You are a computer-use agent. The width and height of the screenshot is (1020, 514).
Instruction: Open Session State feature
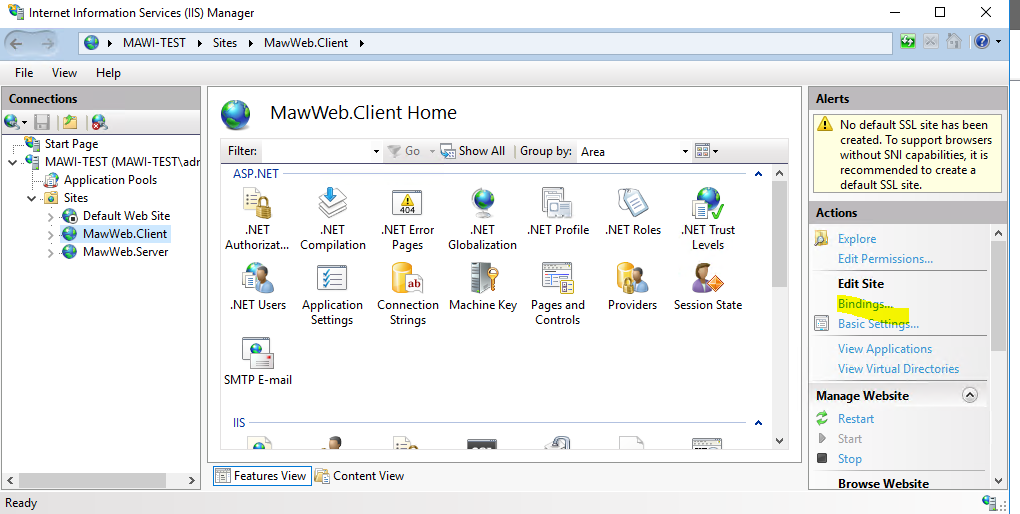click(708, 287)
